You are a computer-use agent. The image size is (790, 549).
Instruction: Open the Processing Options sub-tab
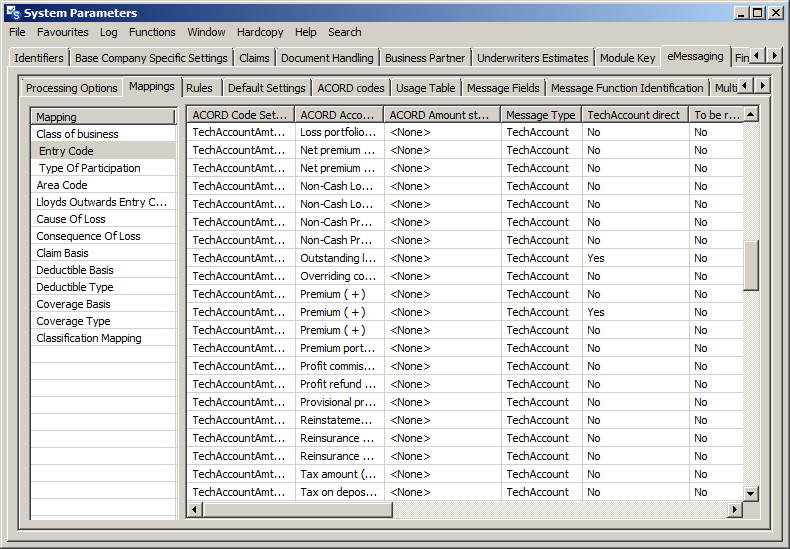click(72, 88)
